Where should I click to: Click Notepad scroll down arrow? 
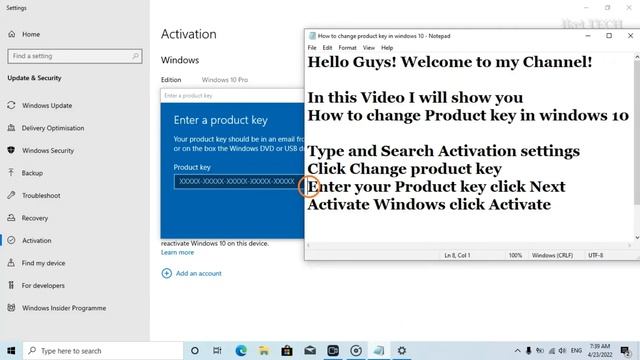click(637, 237)
